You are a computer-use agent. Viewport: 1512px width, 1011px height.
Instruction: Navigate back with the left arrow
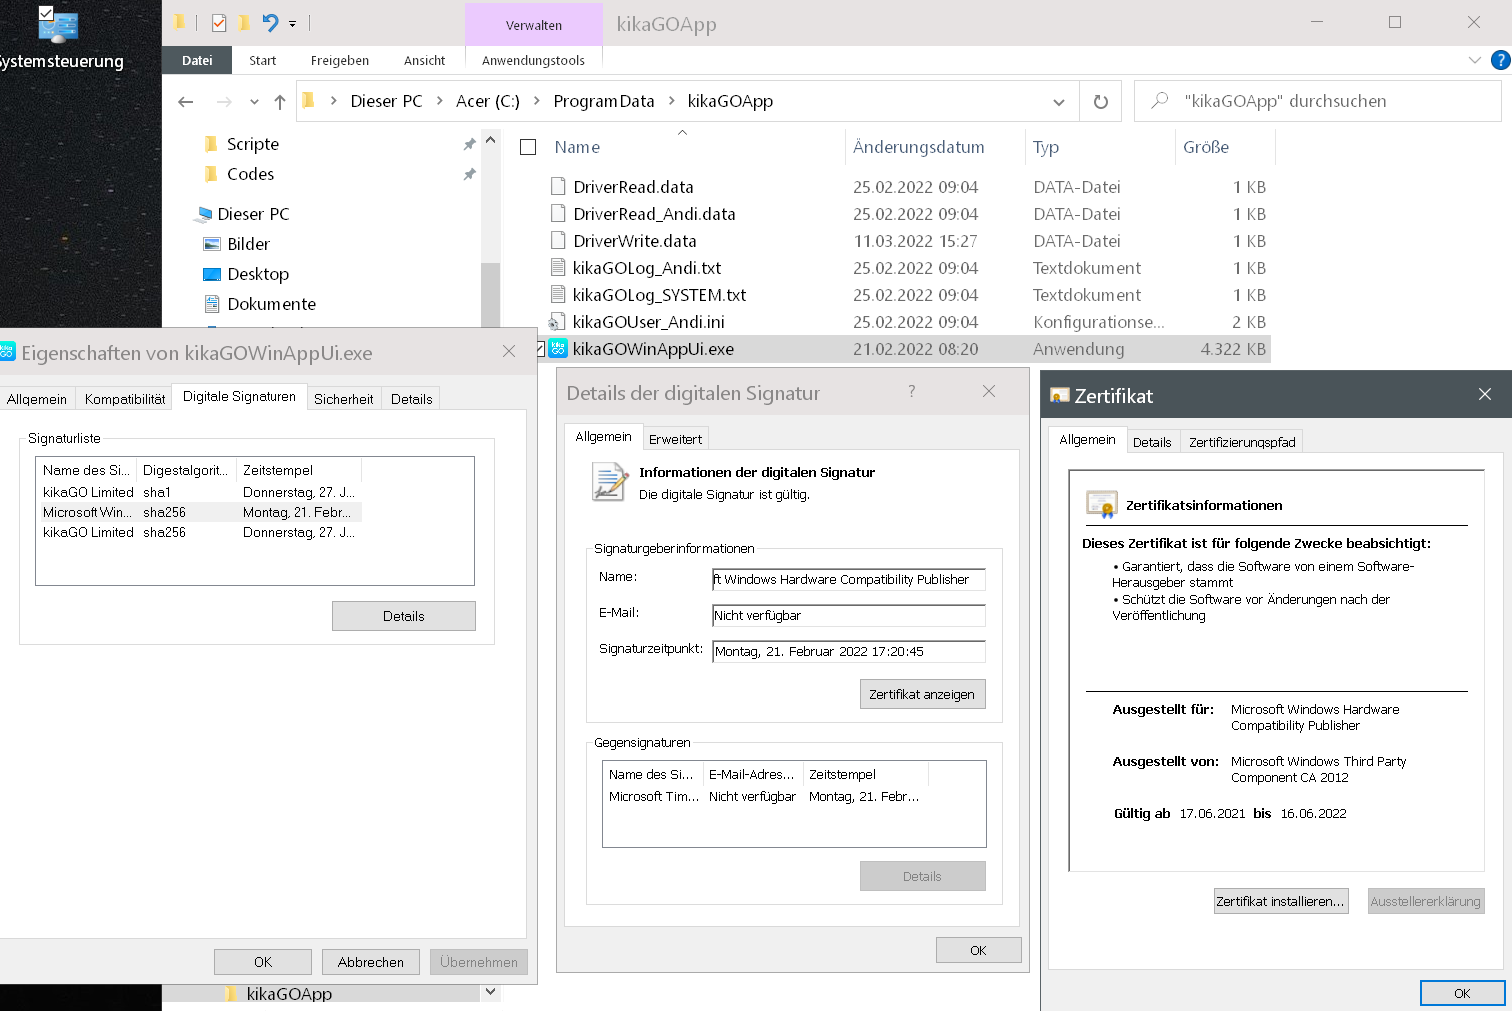[186, 102]
